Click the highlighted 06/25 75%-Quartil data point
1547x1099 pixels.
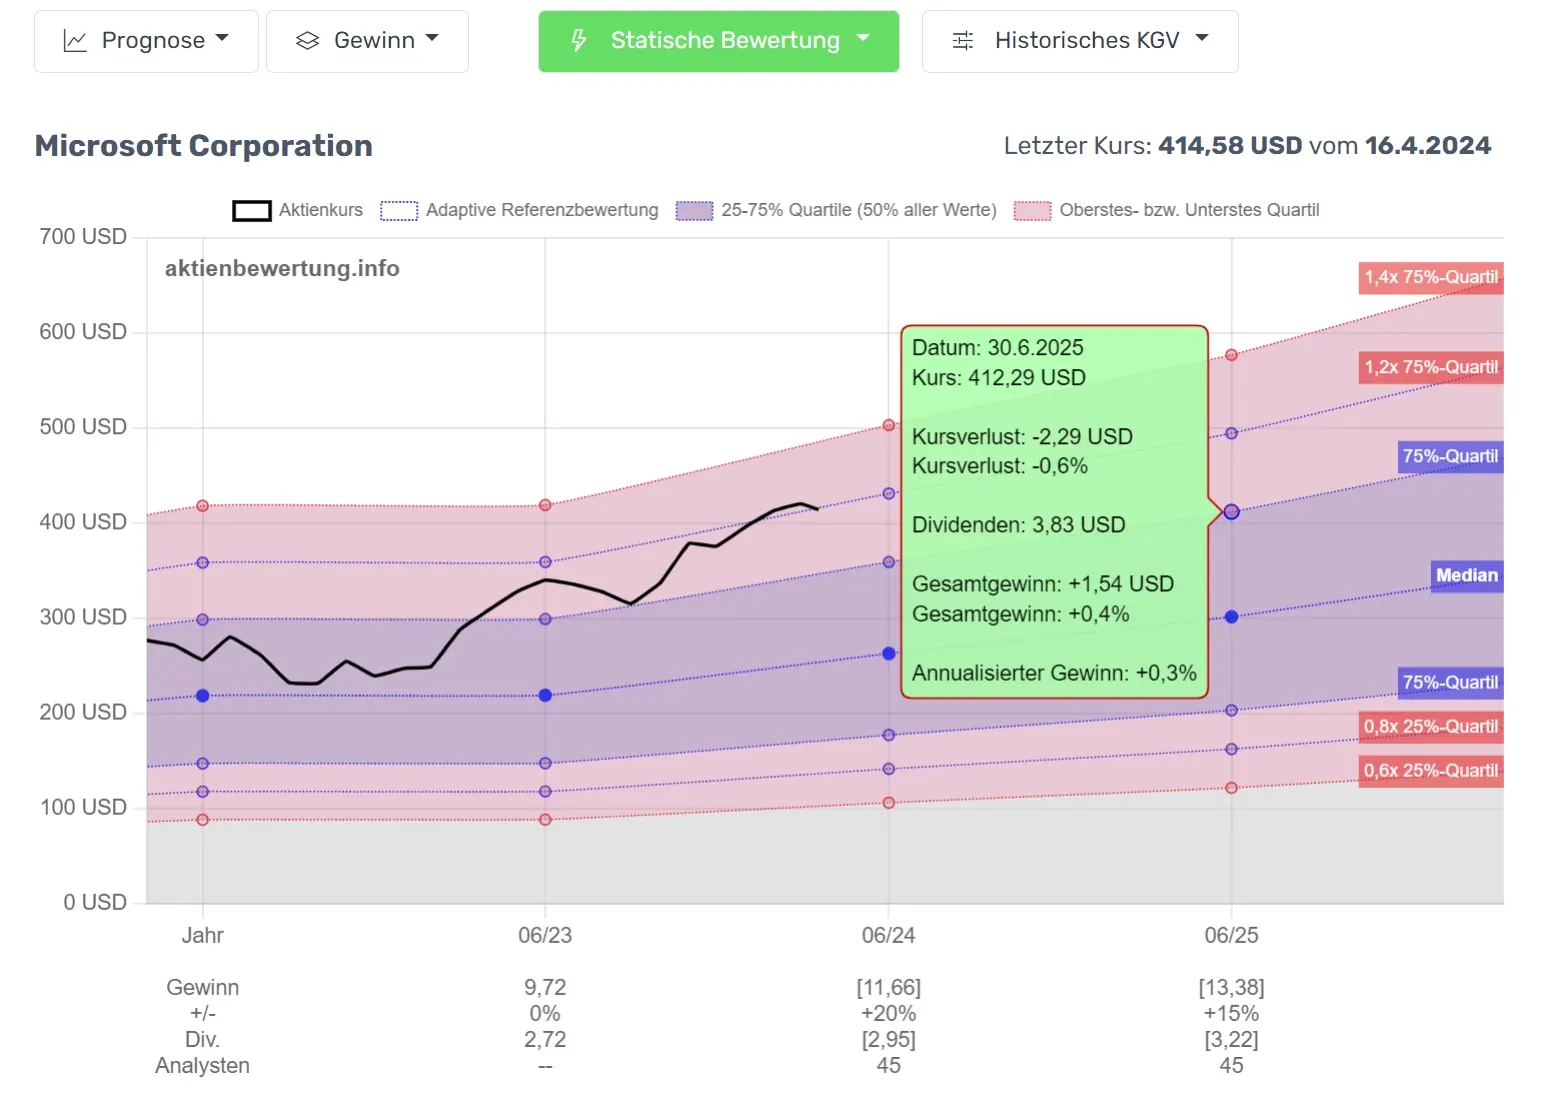pyautogui.click(x=1232, y=512)
